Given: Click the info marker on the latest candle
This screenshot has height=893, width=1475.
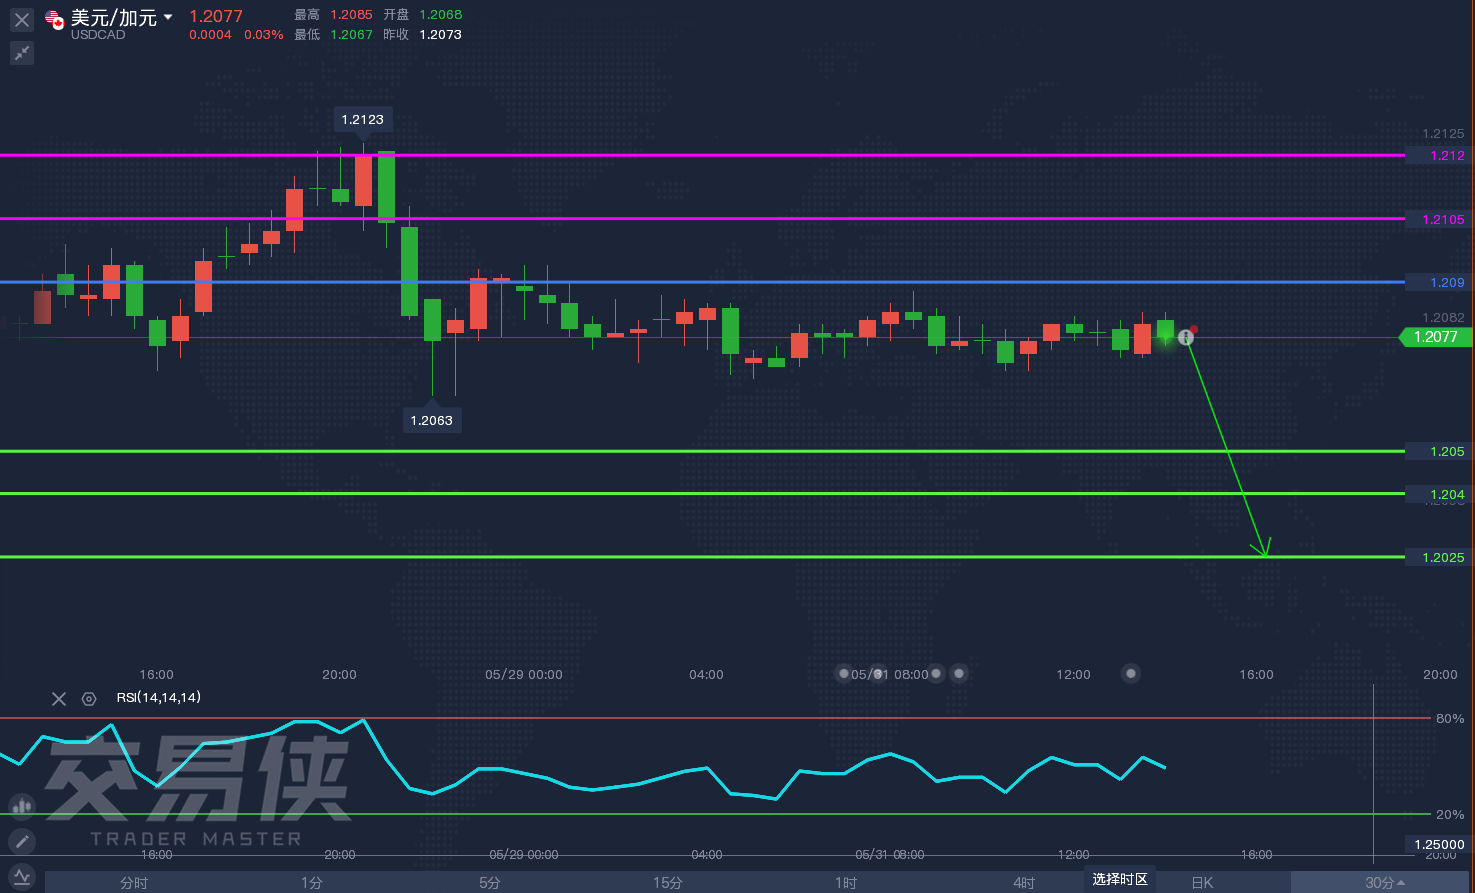Looking at the screenshot, I should tap(1186, 338).
